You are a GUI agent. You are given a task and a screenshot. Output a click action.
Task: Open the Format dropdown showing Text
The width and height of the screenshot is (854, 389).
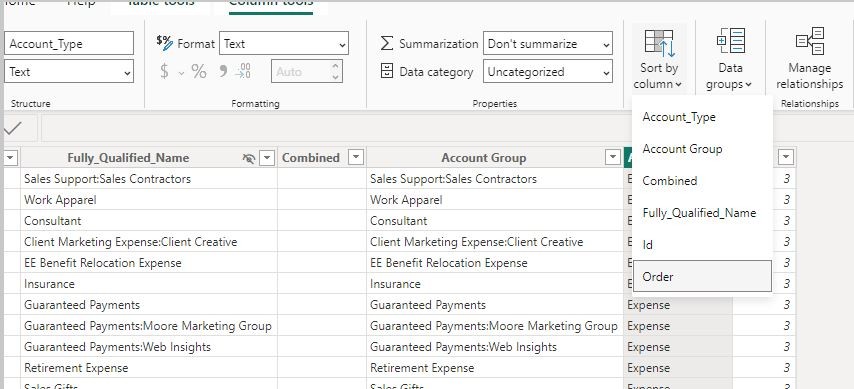284,44
